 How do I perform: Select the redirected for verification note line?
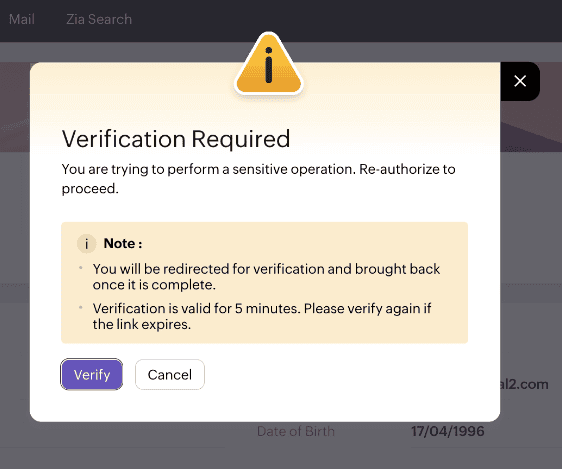266,277
